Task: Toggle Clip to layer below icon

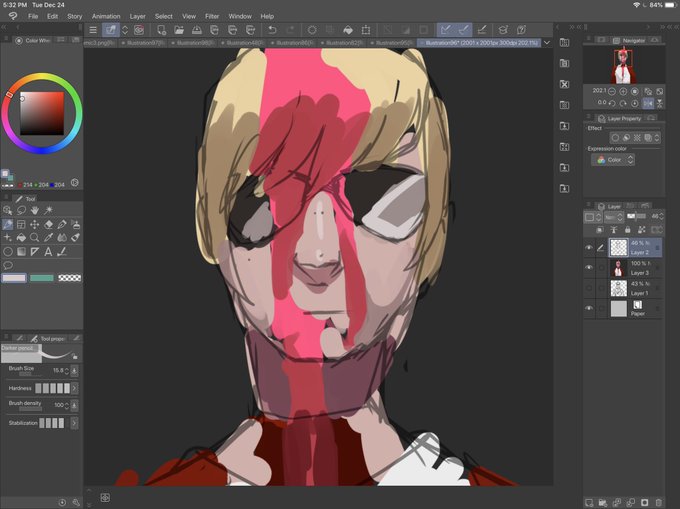Action: [600, 230]
